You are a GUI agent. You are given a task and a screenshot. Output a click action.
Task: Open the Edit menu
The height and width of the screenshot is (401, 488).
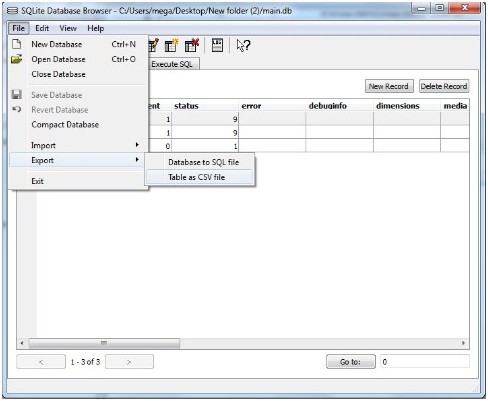tap(42, 28)
